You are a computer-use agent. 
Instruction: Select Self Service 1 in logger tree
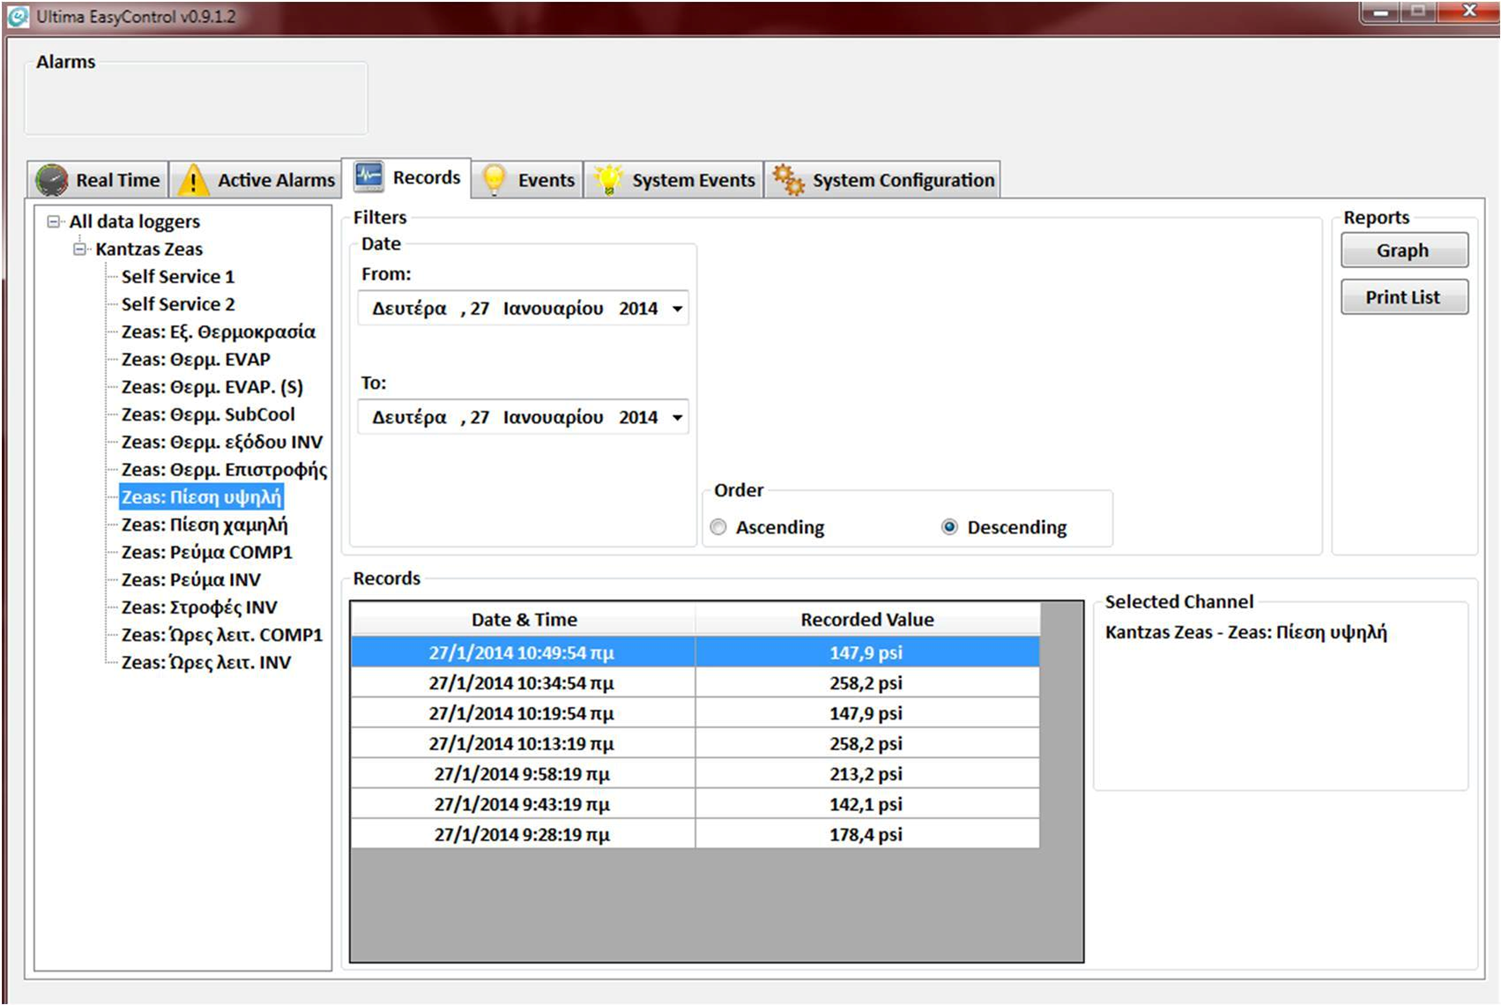(178, 277)
